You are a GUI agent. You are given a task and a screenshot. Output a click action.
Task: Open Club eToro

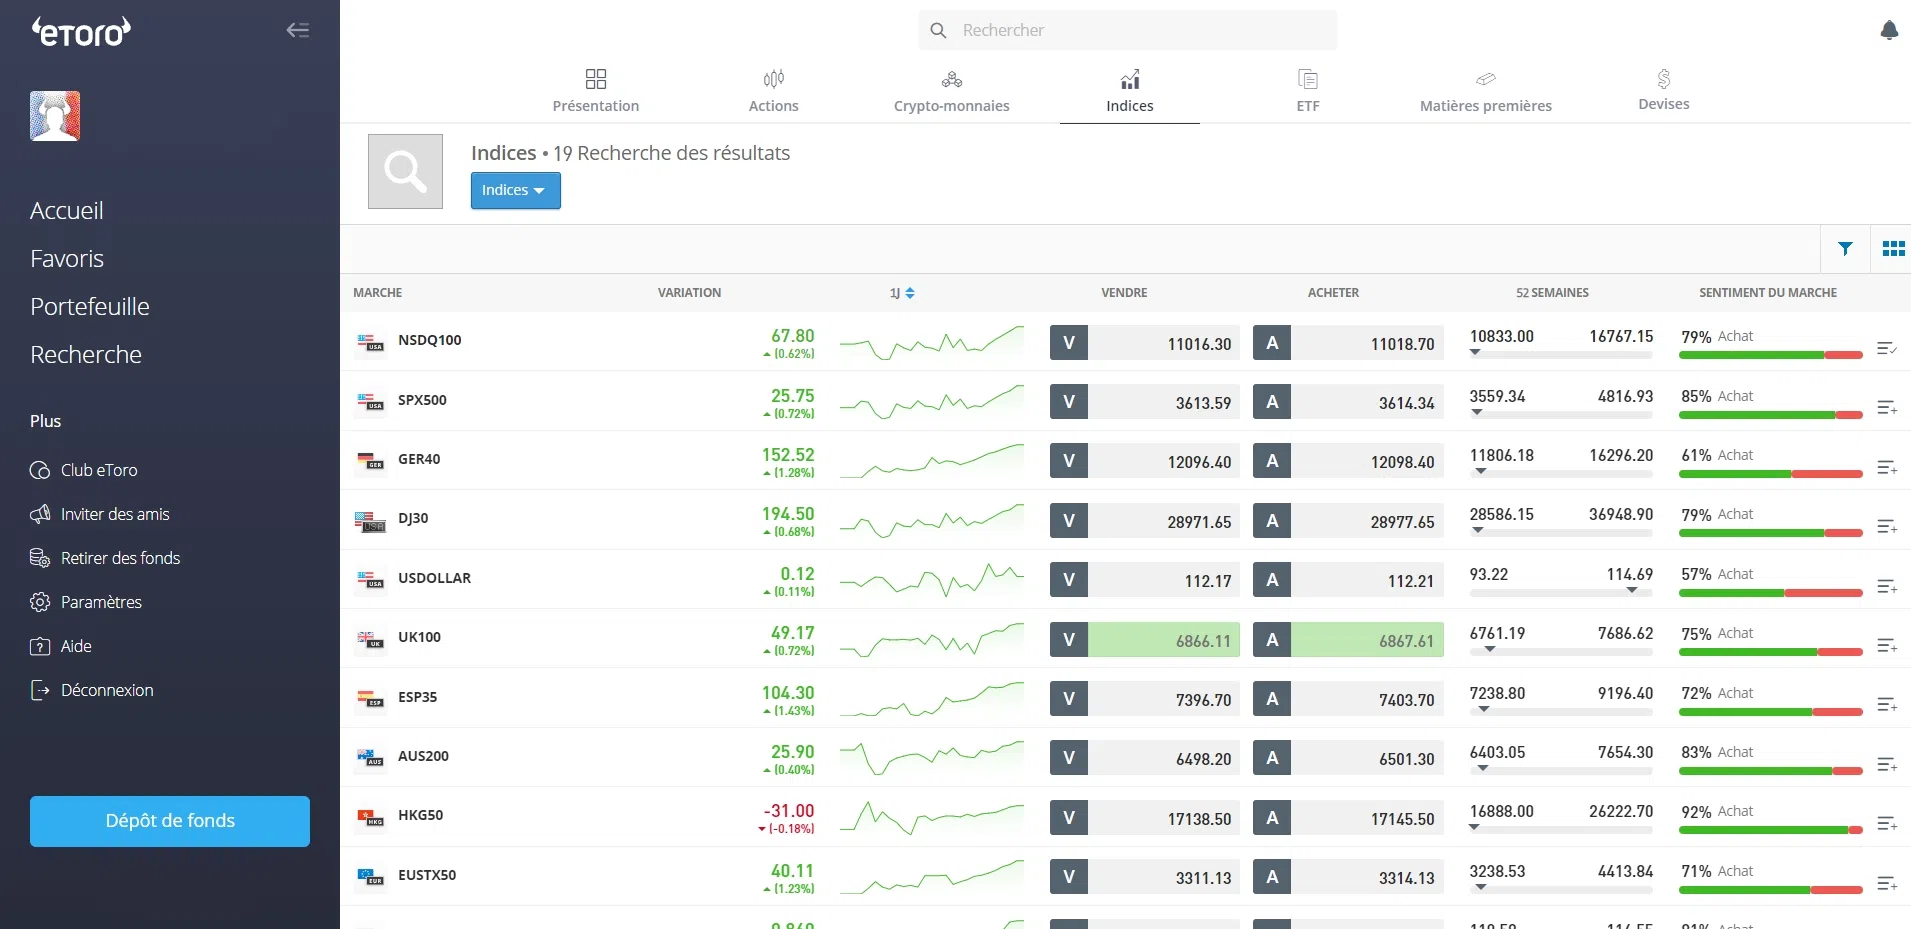(84, 470)
